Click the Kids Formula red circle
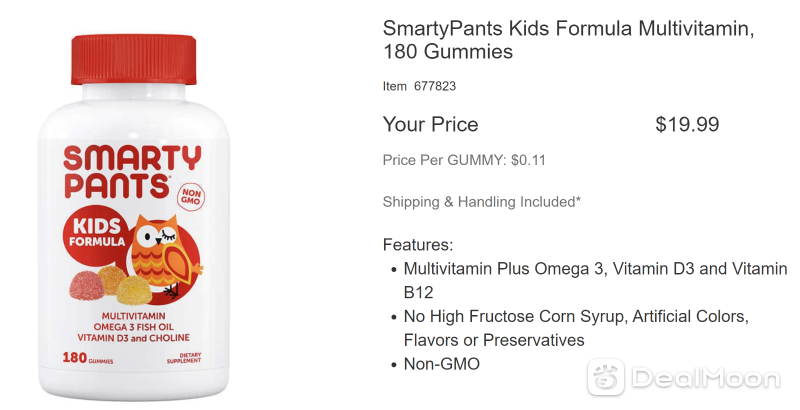The height and width of the screenshot is (410, 800). tap(96, 233)
